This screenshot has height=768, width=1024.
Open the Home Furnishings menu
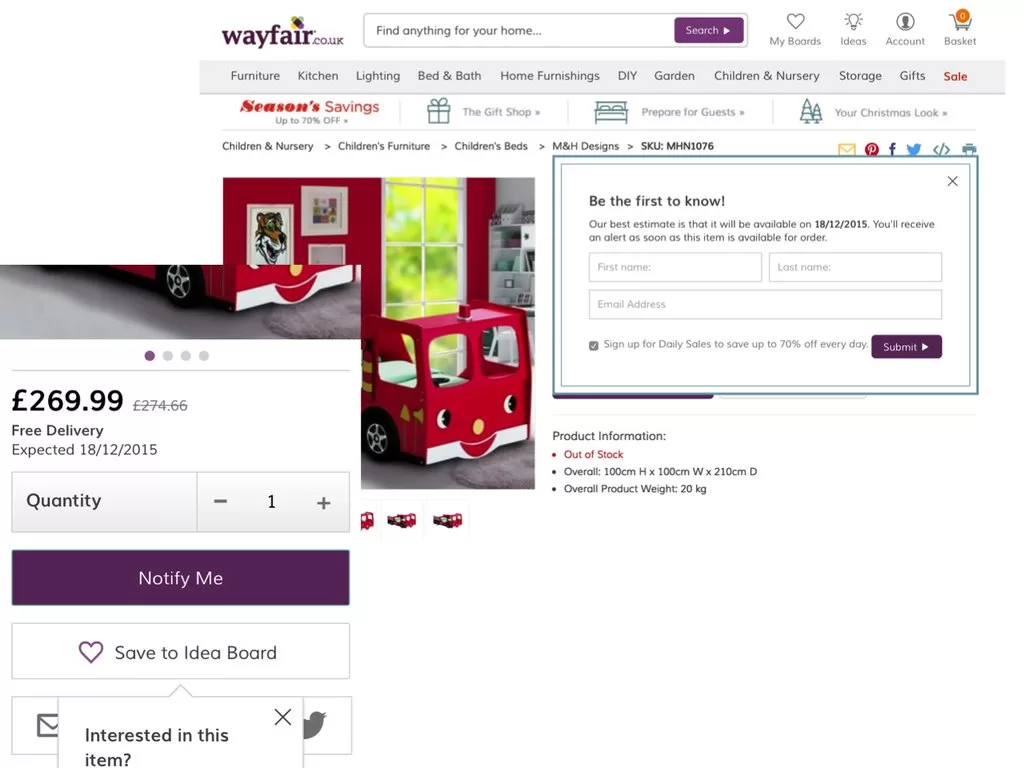pos(550,76)
